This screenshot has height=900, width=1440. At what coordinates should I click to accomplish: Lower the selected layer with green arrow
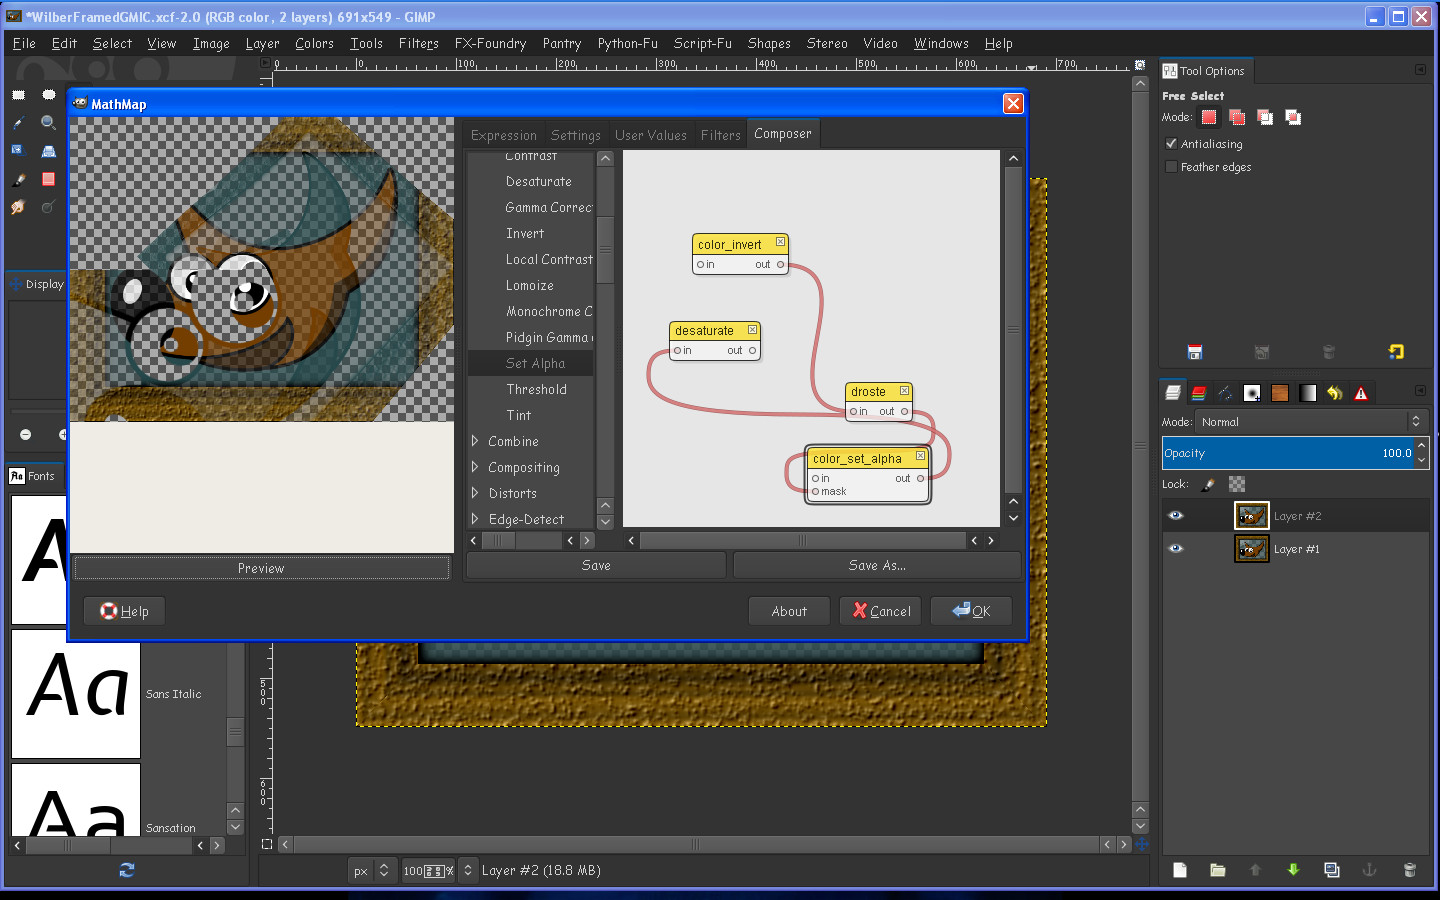(x=1293, y=870)
